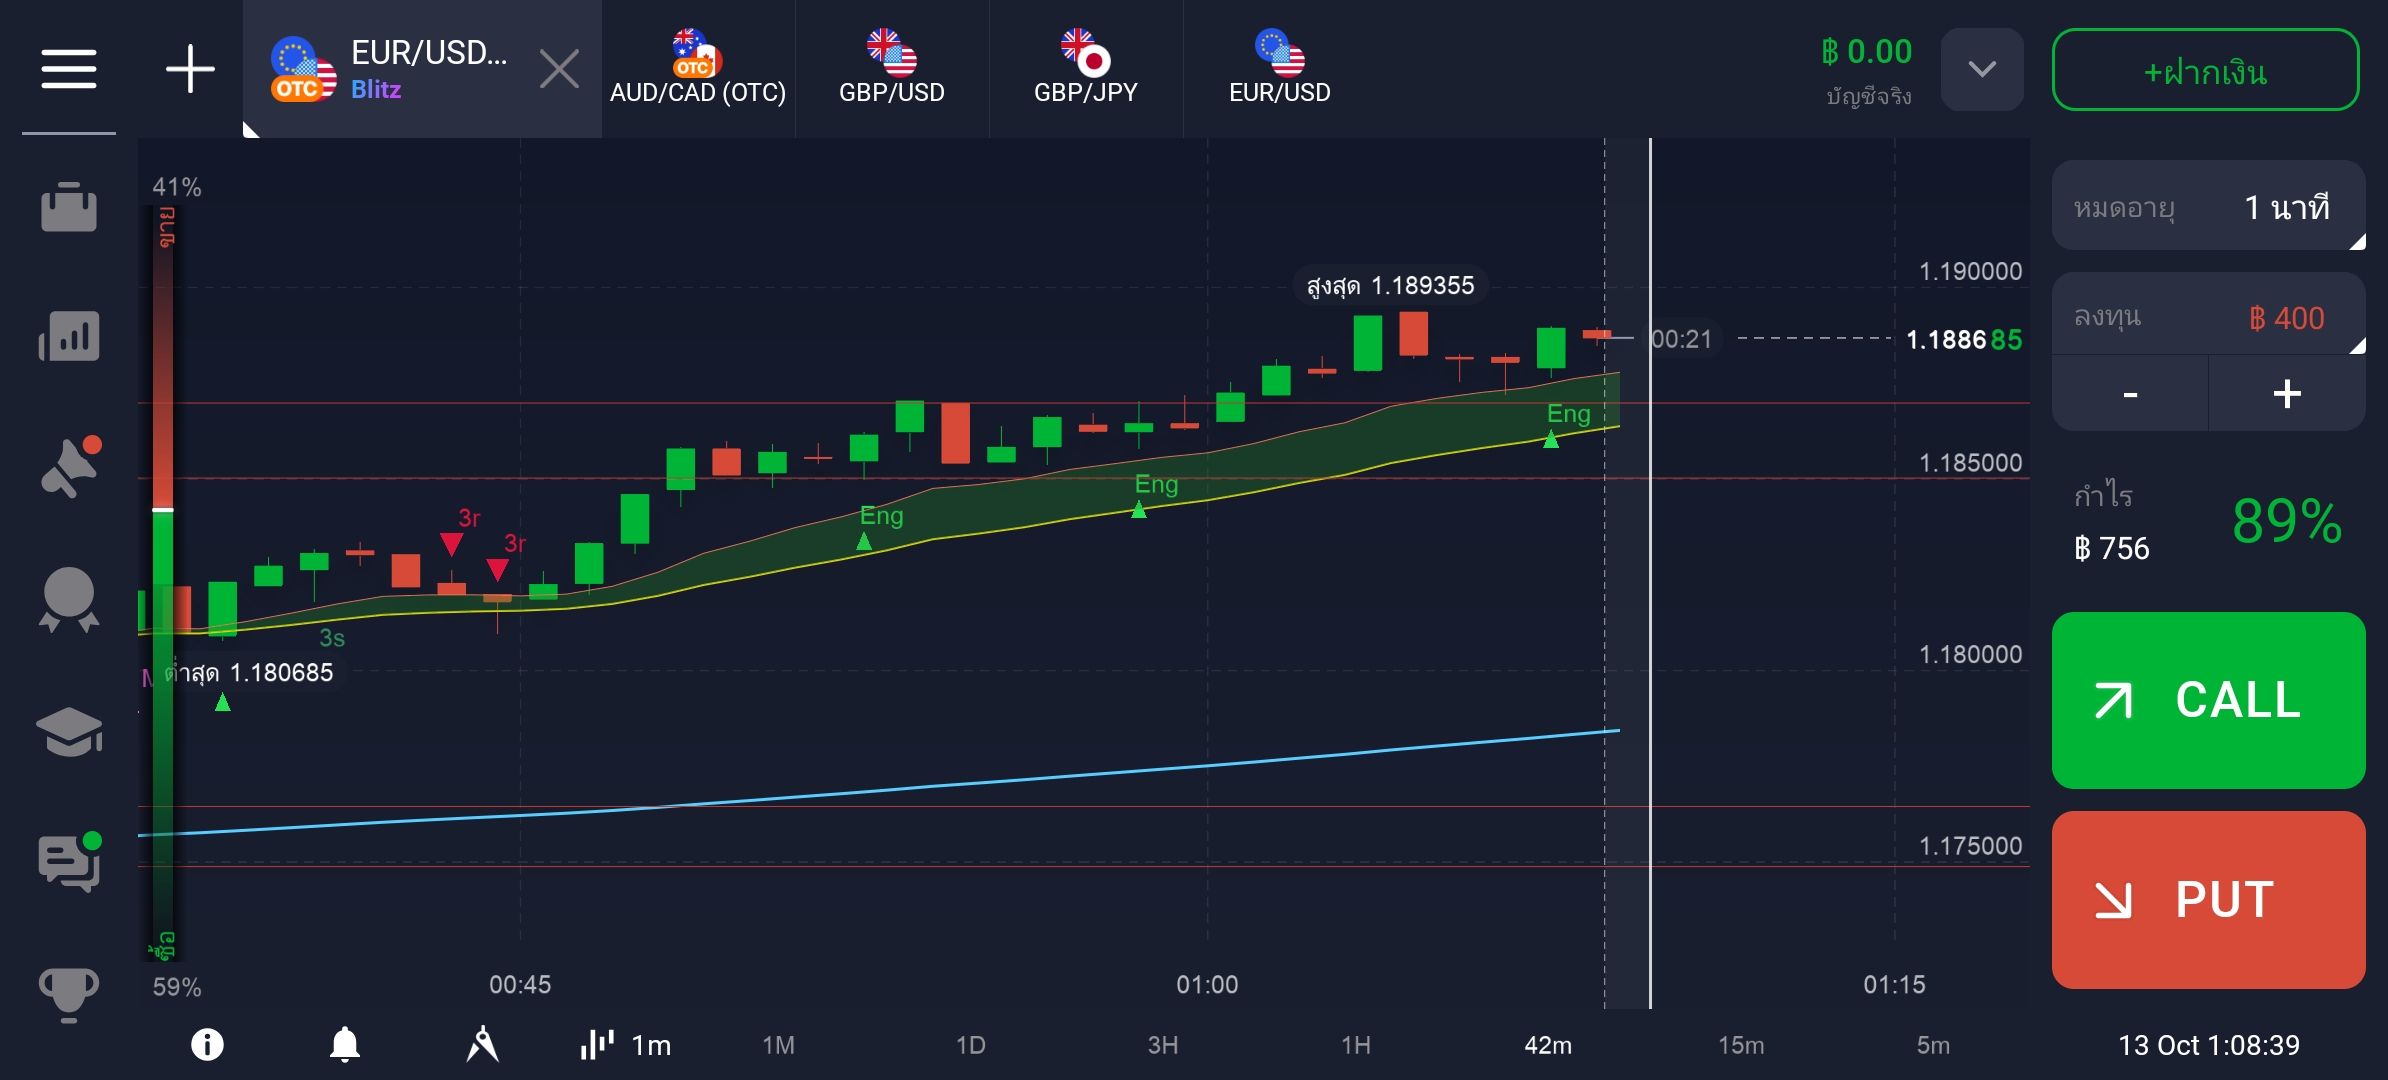2388x1080 pixels.
Task: Switch to AUD/CAD (OTC) tab
Action: [697, 69]
